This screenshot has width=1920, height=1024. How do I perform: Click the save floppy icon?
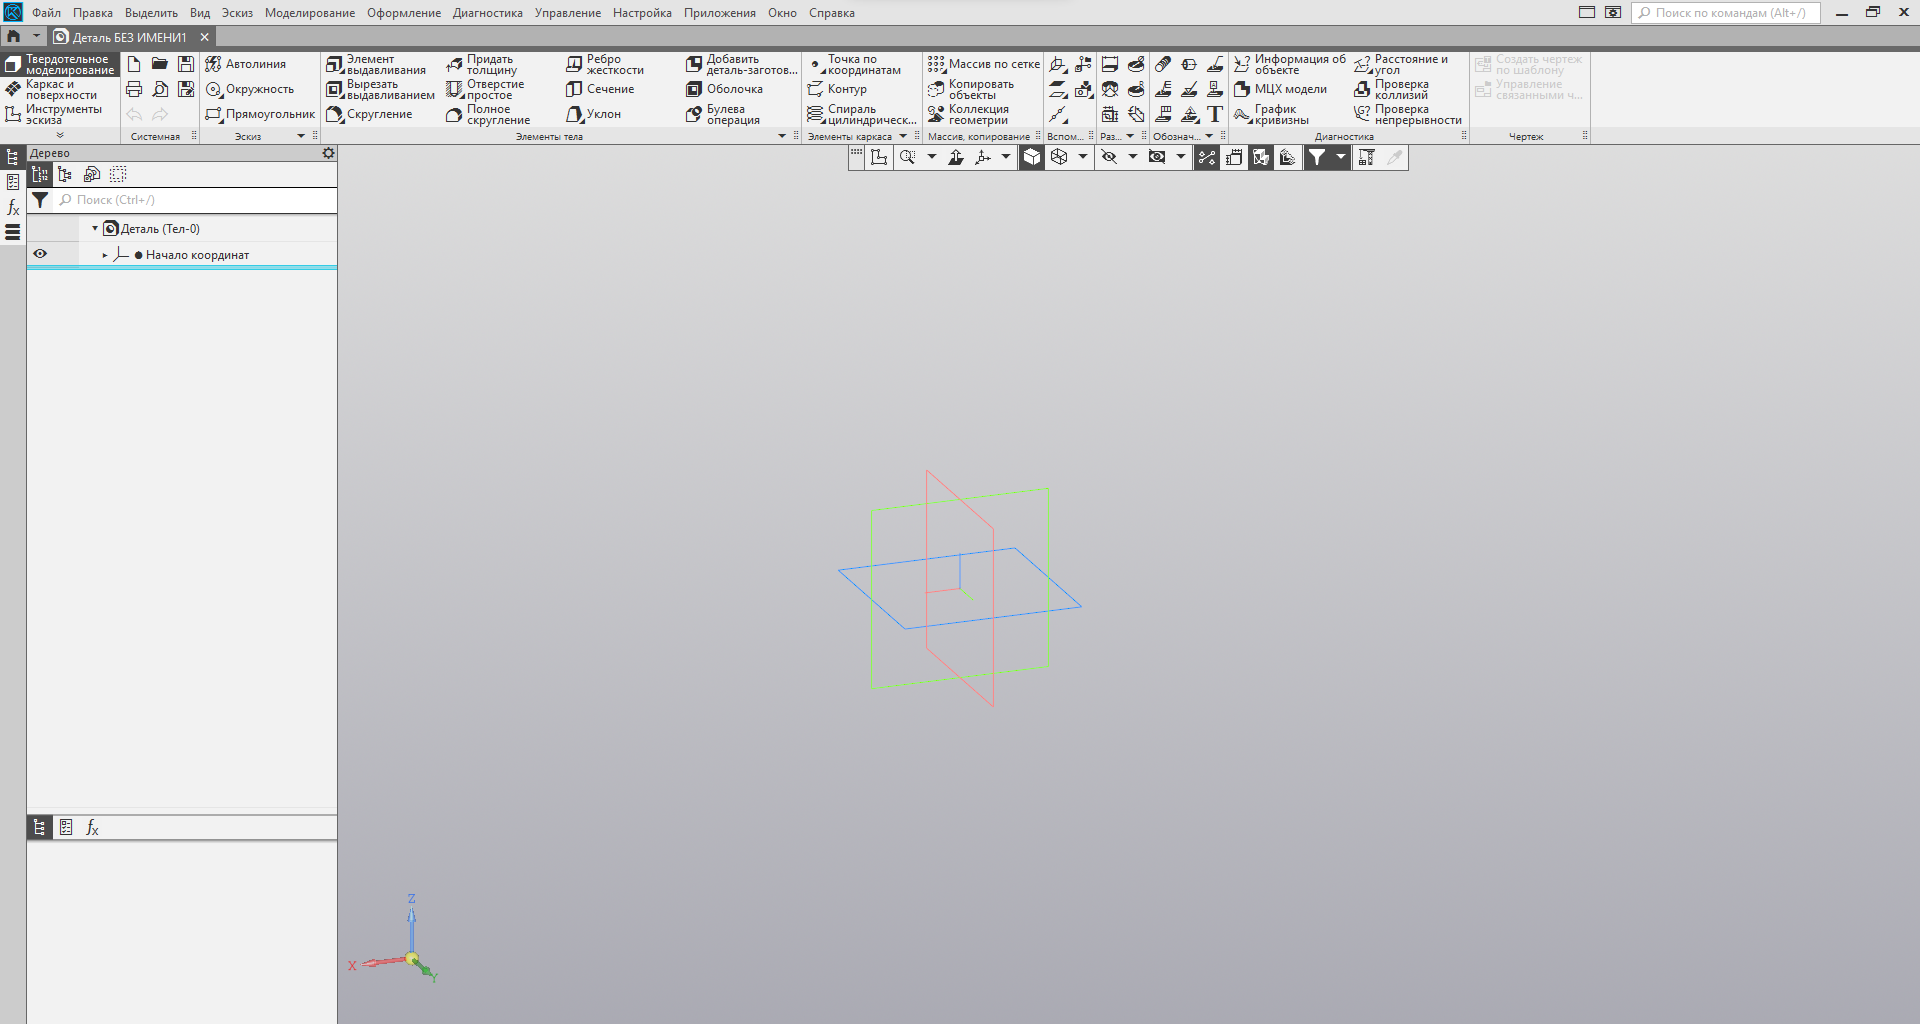click(186, 64)
